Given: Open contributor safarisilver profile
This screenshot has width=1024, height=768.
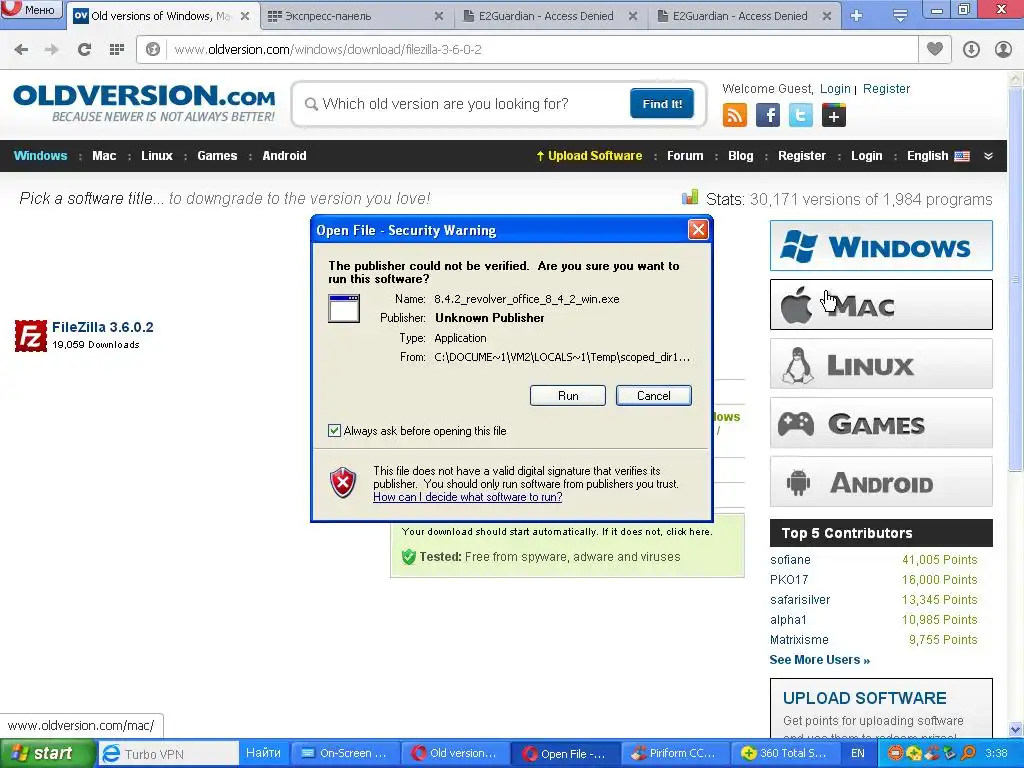Looking at the screenshot, I should click(800, 600).
